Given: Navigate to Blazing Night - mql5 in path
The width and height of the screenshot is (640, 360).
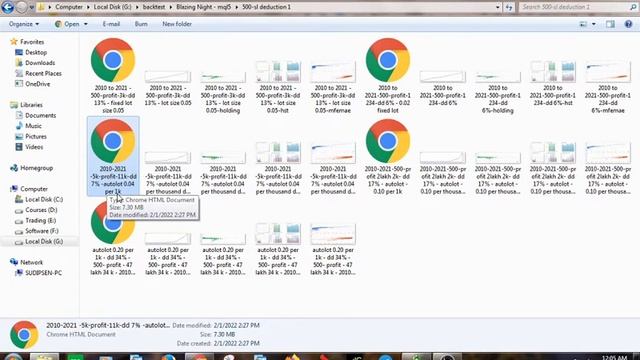Looking at the screenshot, I should click(x=203, y=7).
